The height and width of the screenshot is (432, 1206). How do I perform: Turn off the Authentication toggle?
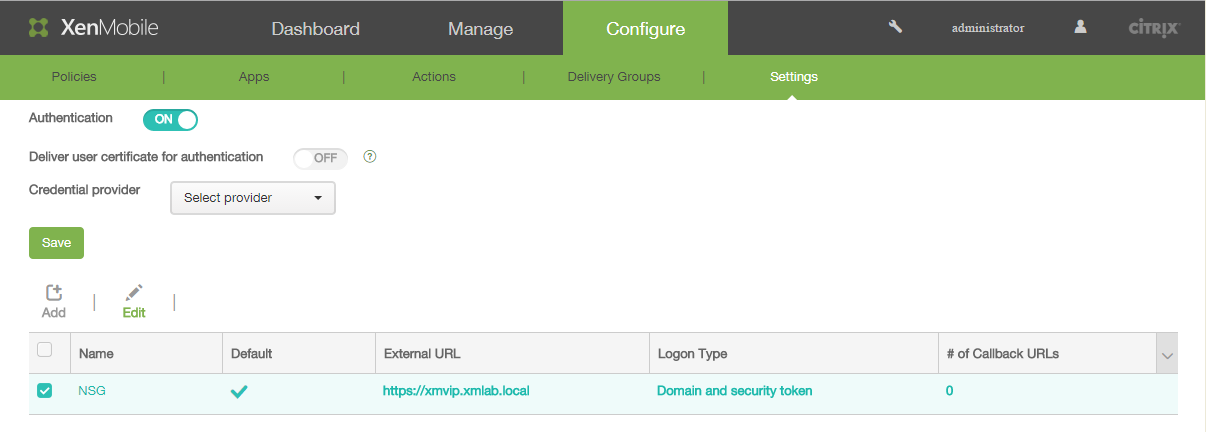coord(170,119)
